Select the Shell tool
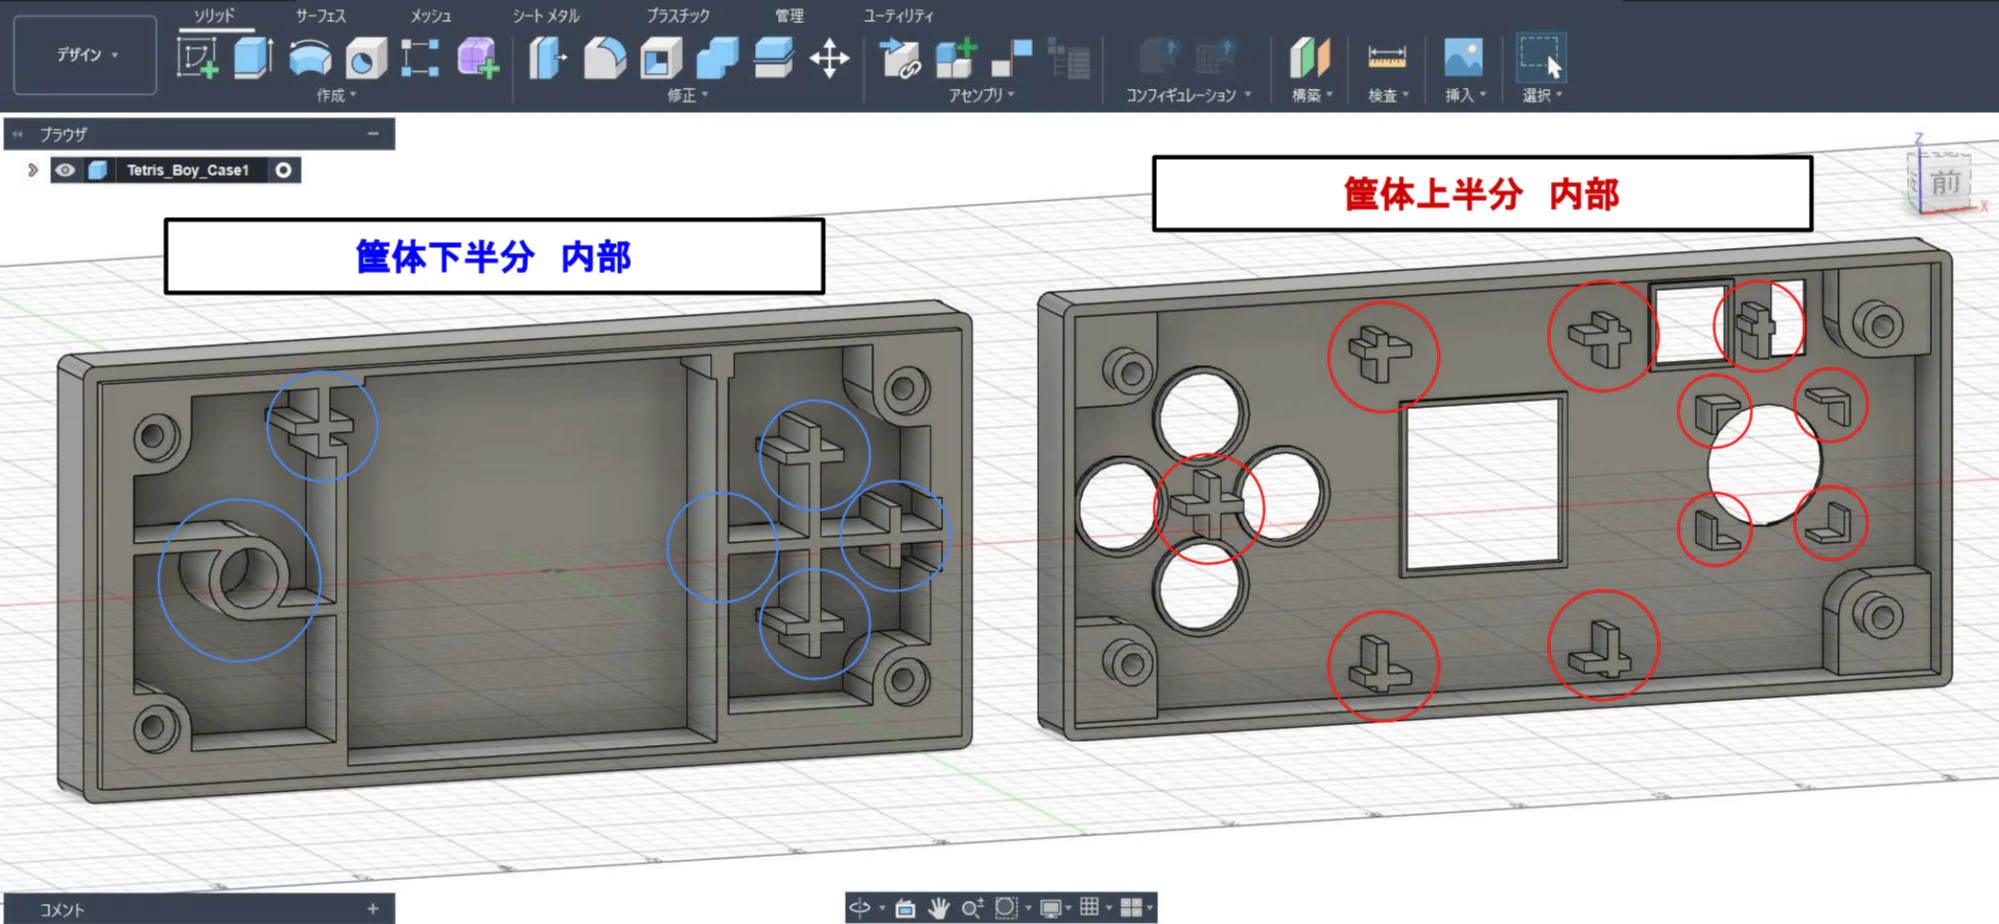1999x924 pixels. [x=661, y=58]
